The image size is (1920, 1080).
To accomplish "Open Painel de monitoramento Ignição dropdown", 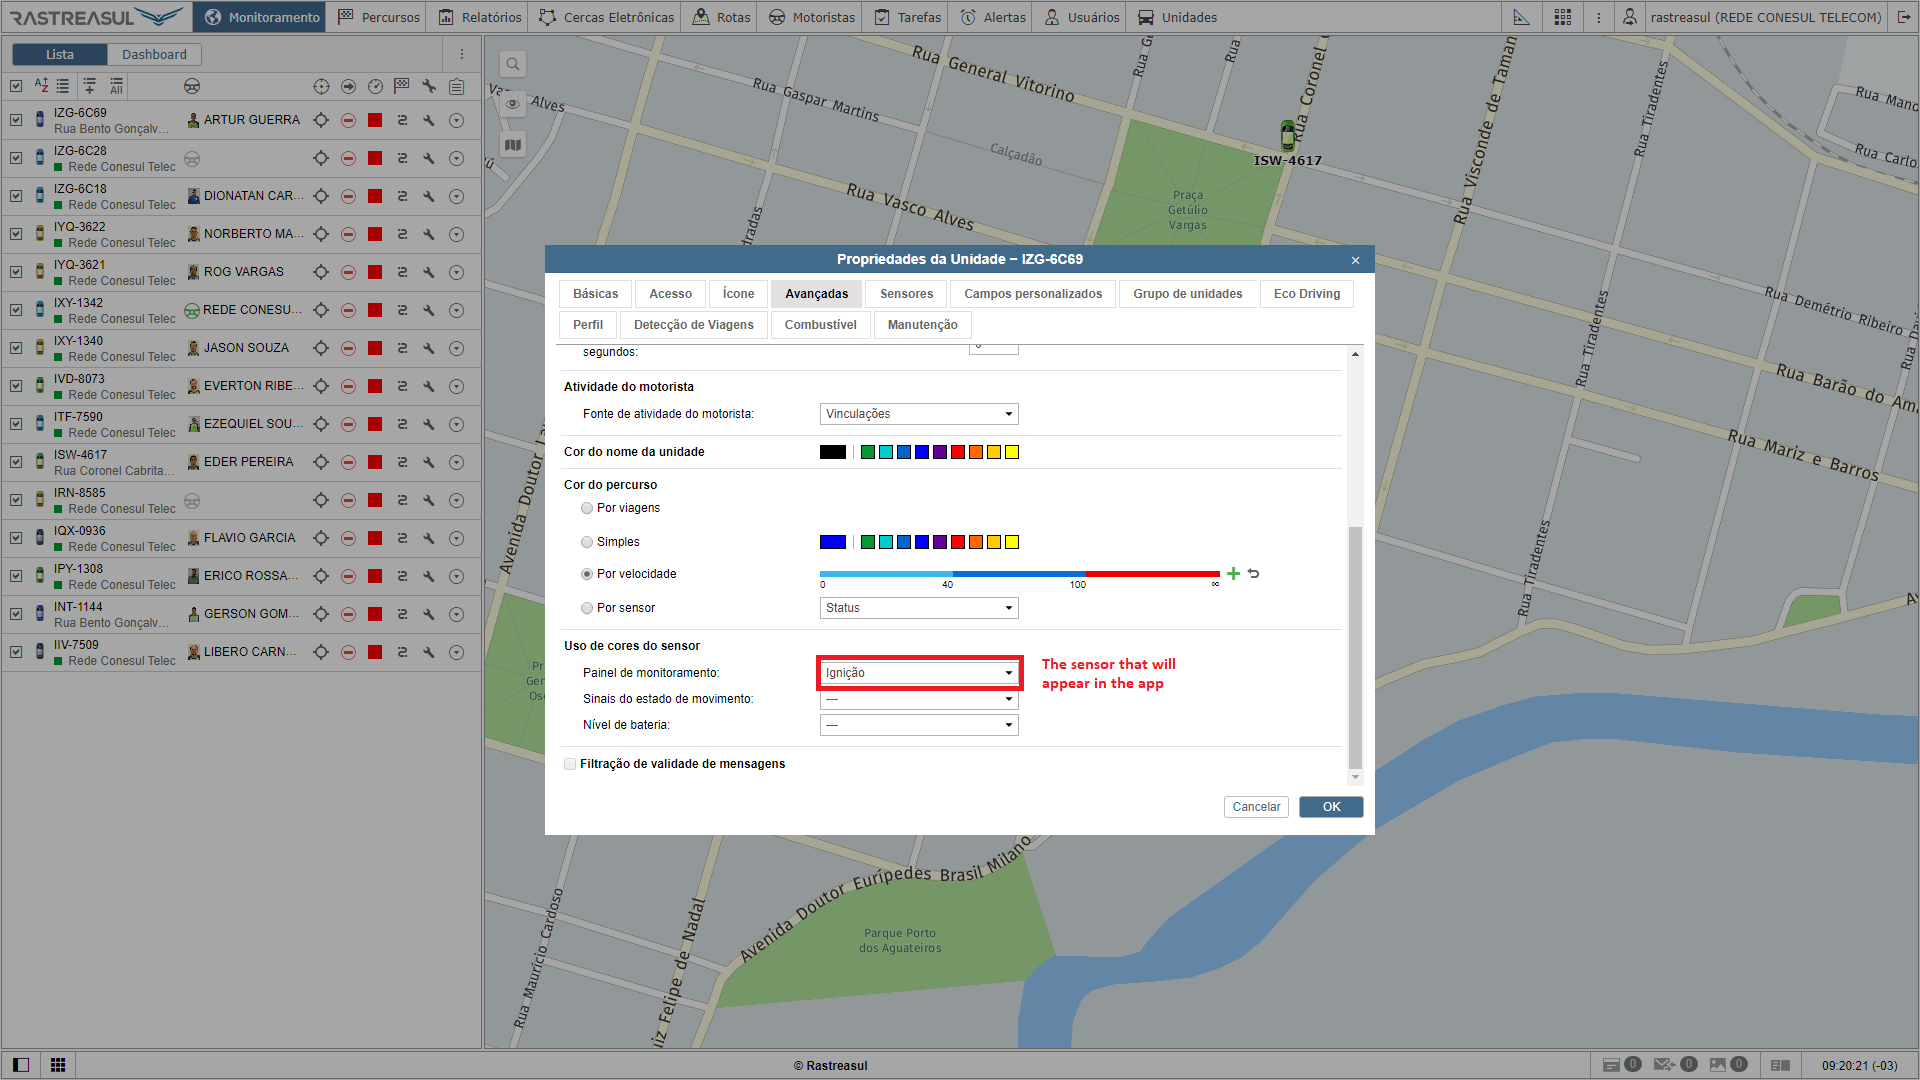I will pos(918,673).
